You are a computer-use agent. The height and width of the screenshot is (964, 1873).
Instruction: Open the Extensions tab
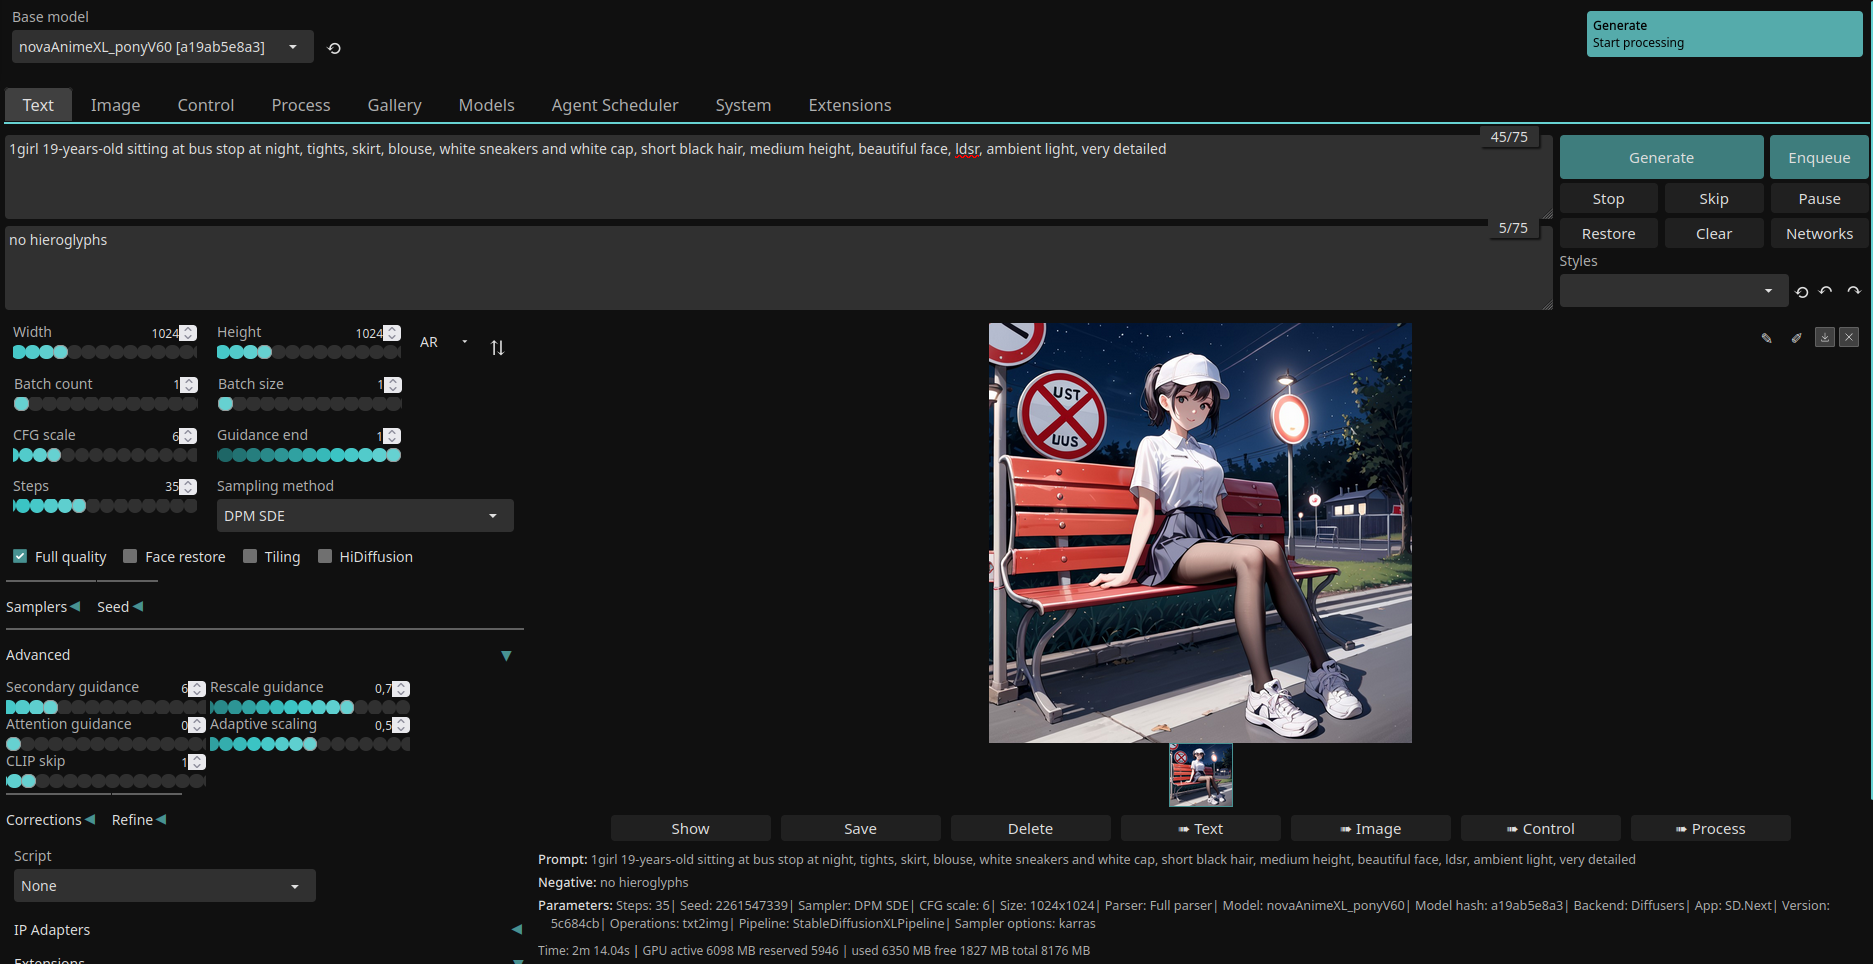(849, 105)
